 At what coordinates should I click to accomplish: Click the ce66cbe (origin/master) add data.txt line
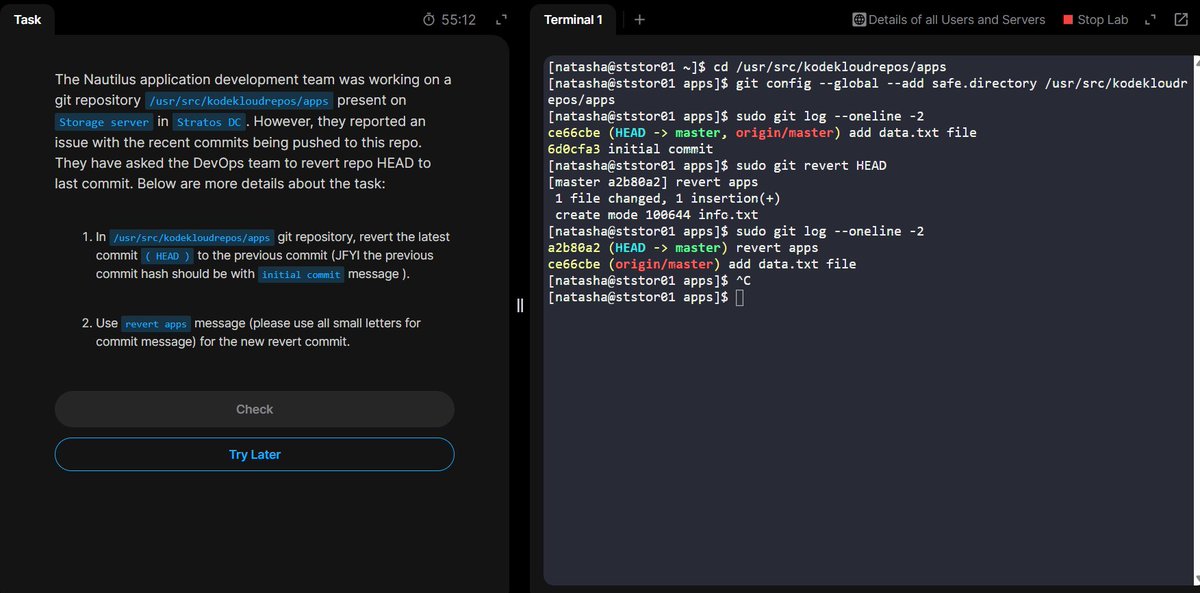(x=702, y=264)
